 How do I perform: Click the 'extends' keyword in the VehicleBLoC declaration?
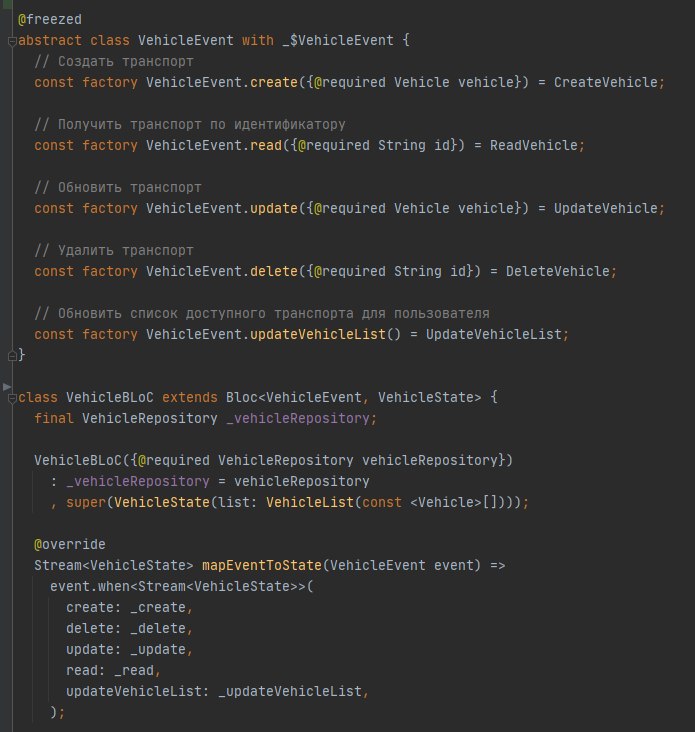coord(190,398)
